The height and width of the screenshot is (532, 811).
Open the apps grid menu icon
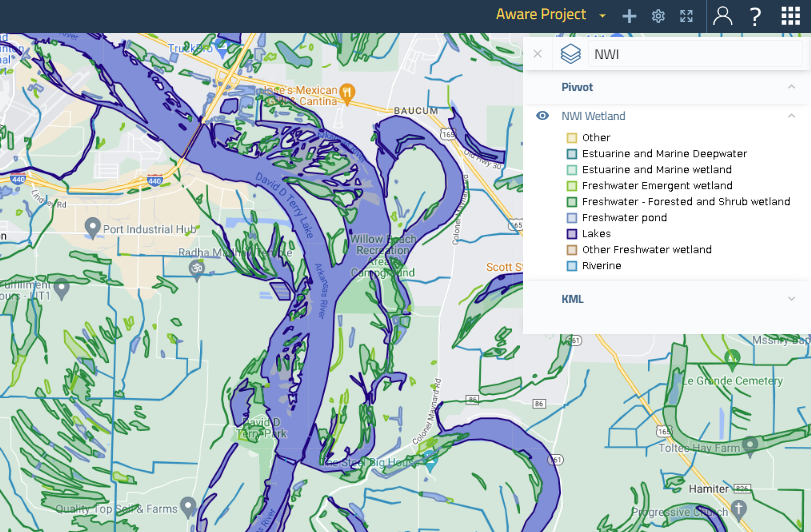[x=790, y=16]
